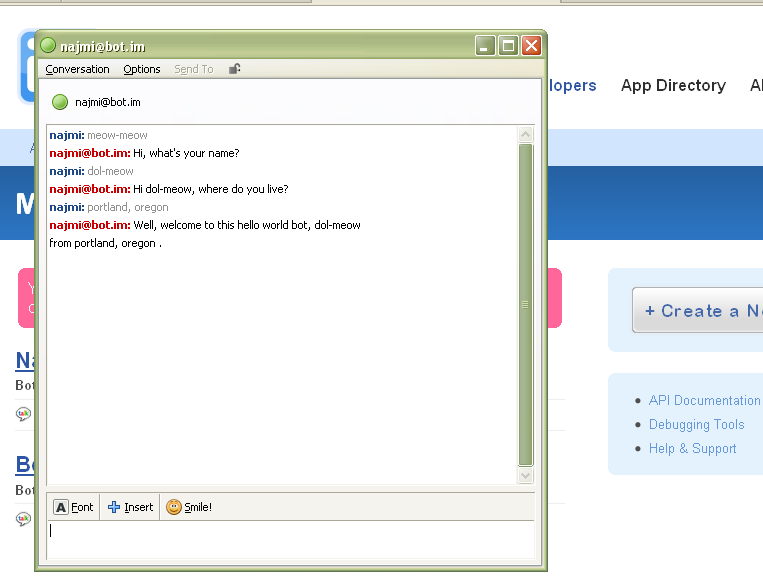Click the upper Google Talk icon on web page
The image size is (763, 582).
(23, 414)
